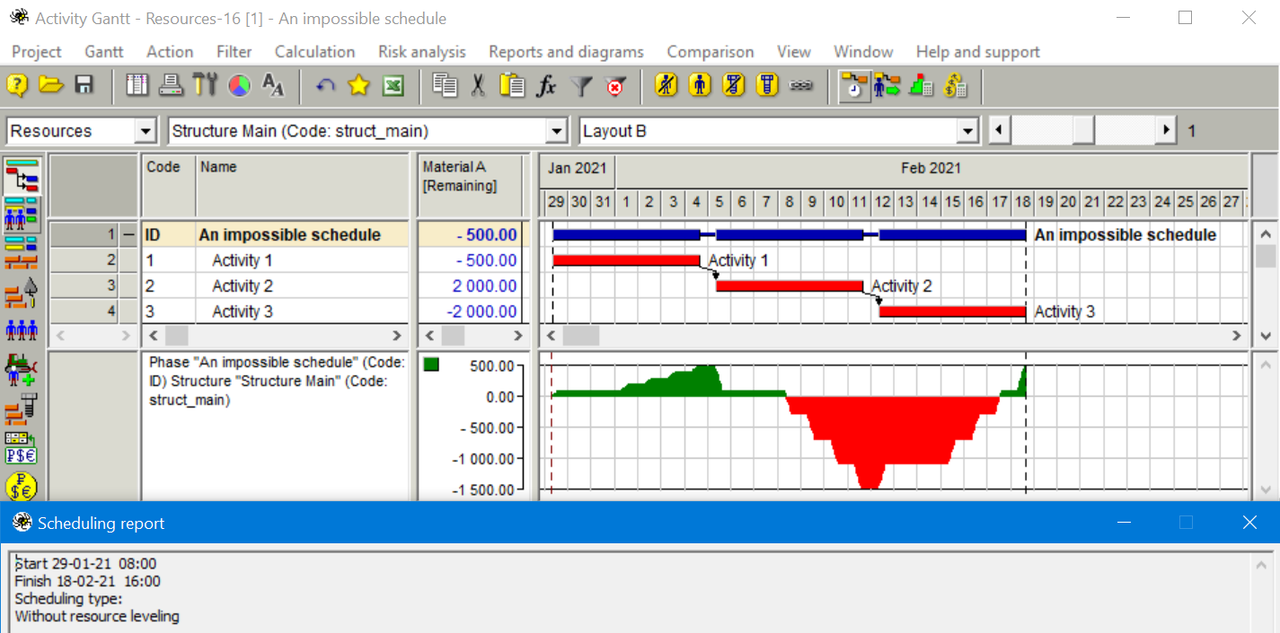Click the yellow help question mark icon

[18, 86]
